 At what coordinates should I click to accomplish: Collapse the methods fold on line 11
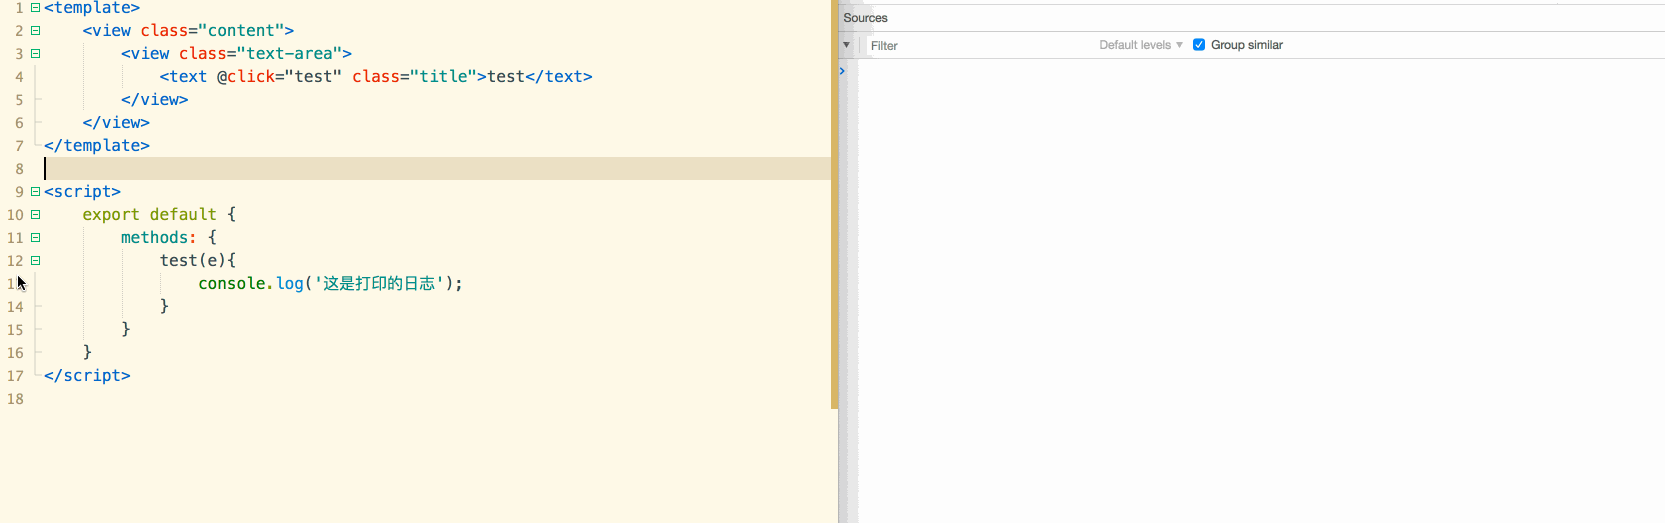[x=35, y=238]
